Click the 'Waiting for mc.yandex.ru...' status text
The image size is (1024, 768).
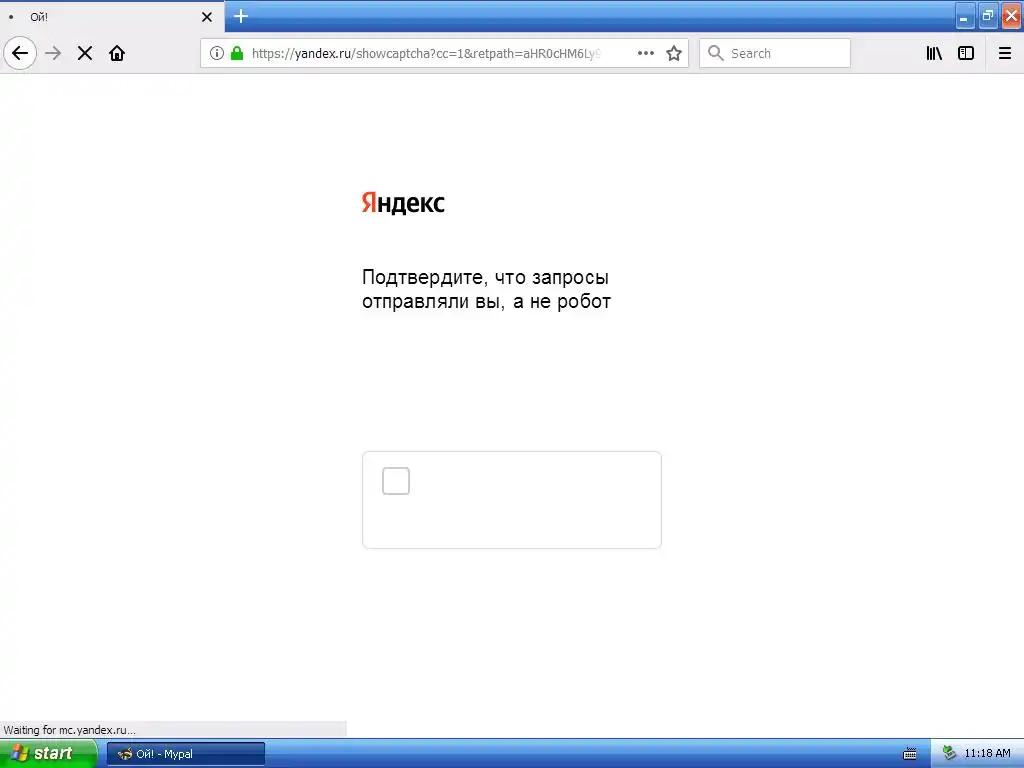[x=69, y=730]
